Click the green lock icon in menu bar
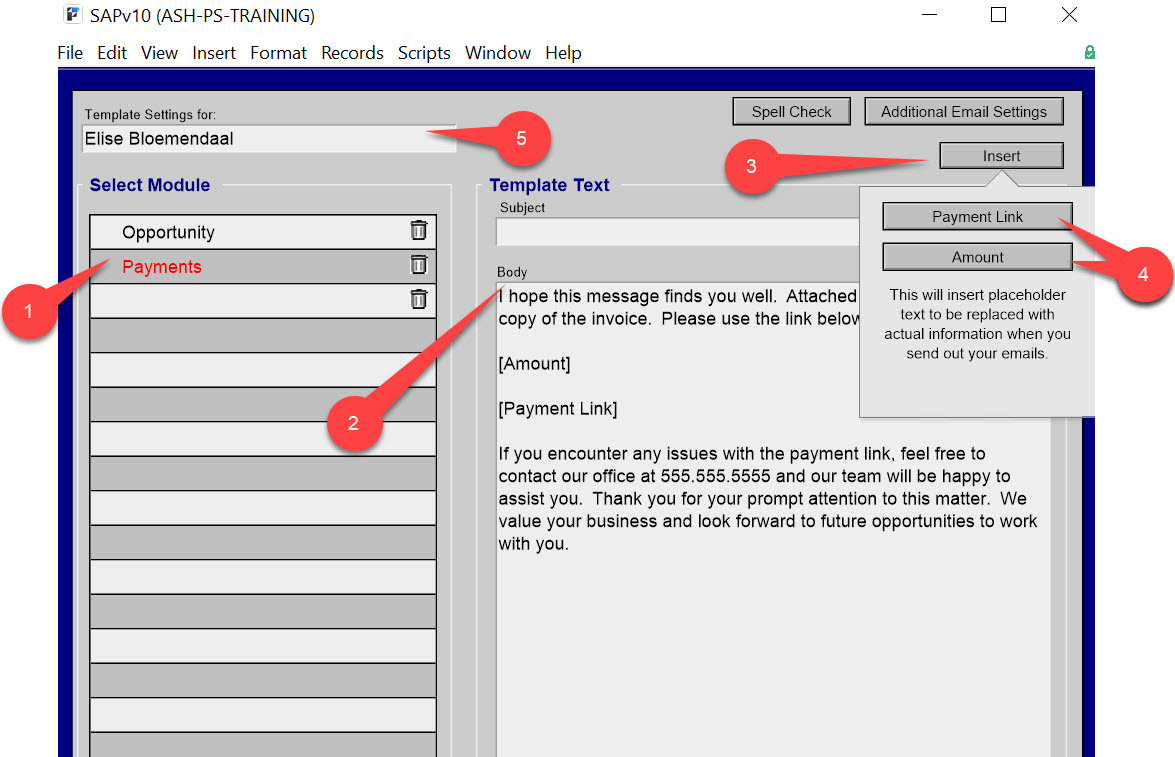The image size is (1175, 757). pyautogui.click(x=1090, y=52)
